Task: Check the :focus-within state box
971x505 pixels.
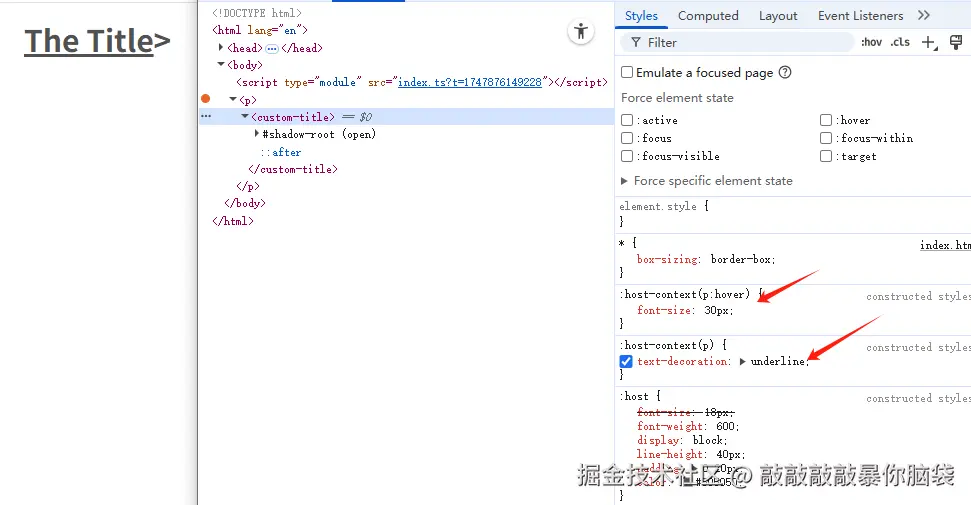Action: (x=825, y=138)
